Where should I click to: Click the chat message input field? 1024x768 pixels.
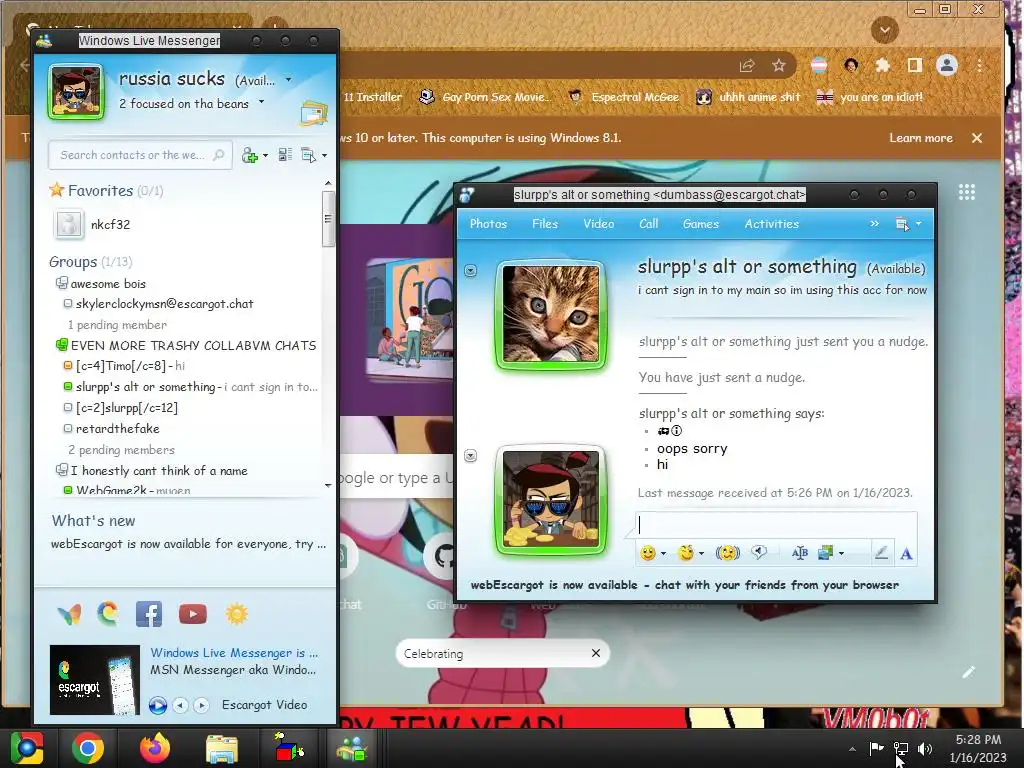point(776,524)
